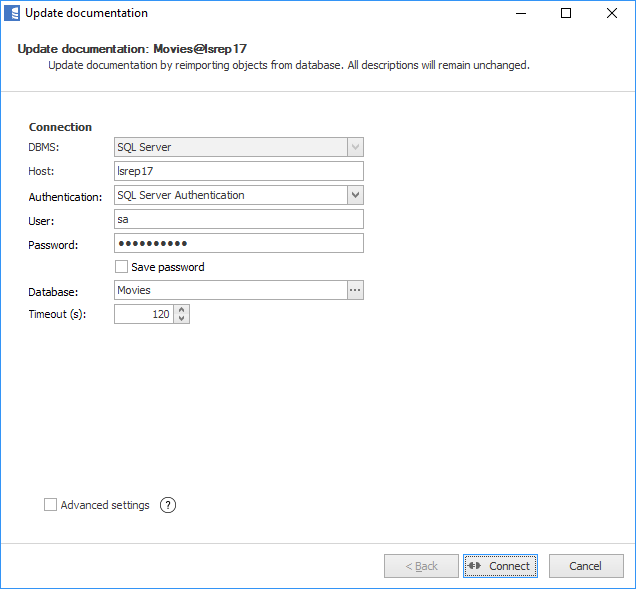
Task: Expand the Authentication dropdown list
Action: tap(355, 195)
